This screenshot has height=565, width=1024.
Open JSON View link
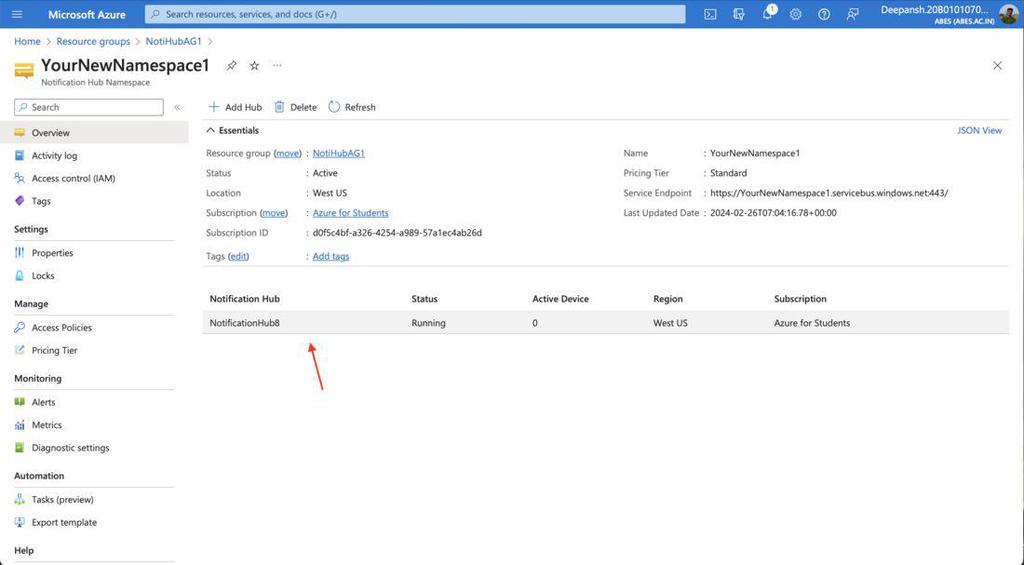(x=979, y=131)
